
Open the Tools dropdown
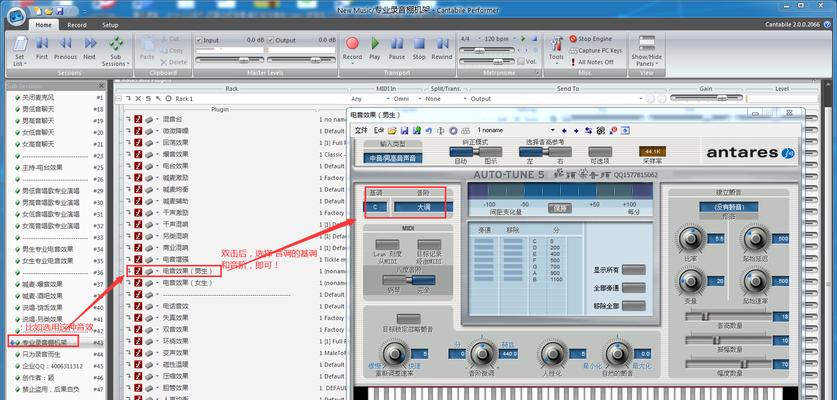(556, 49)
